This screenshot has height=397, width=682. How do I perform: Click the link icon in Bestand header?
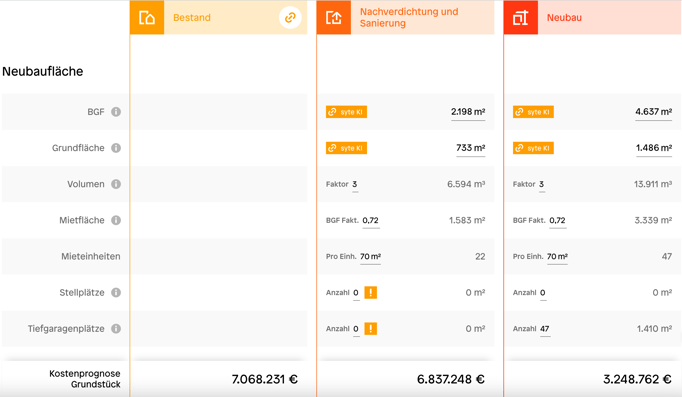coord(290,18)
